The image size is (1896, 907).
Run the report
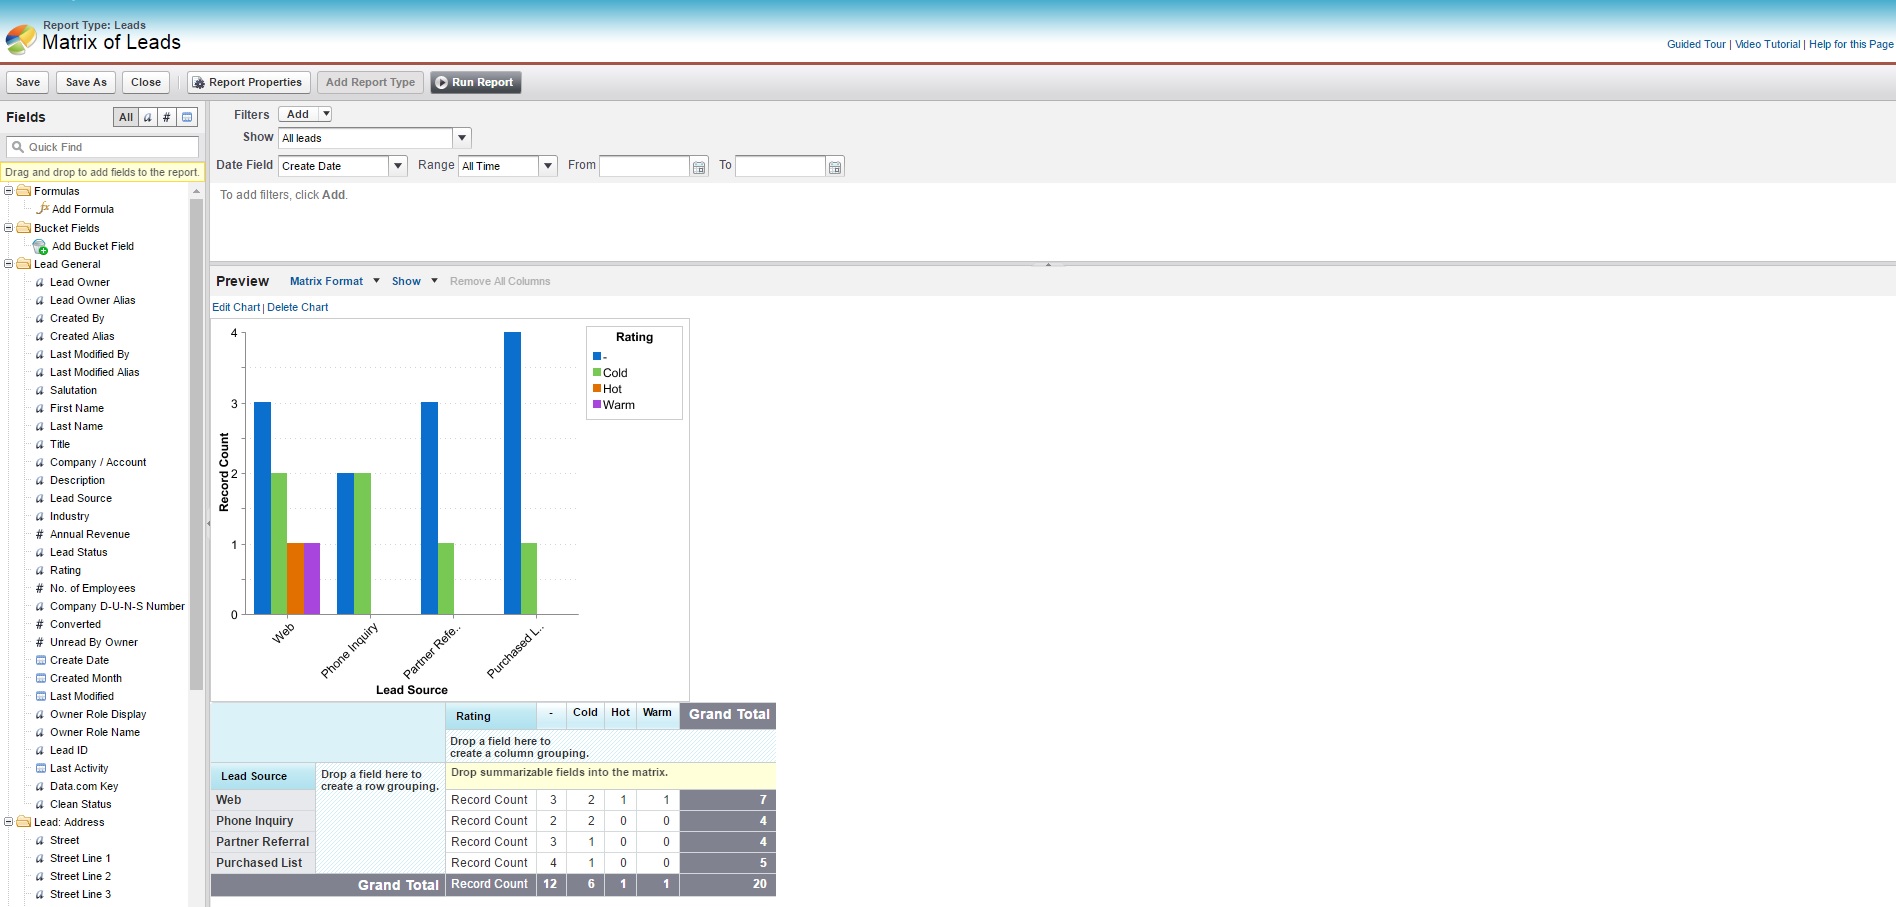[476, 82]
